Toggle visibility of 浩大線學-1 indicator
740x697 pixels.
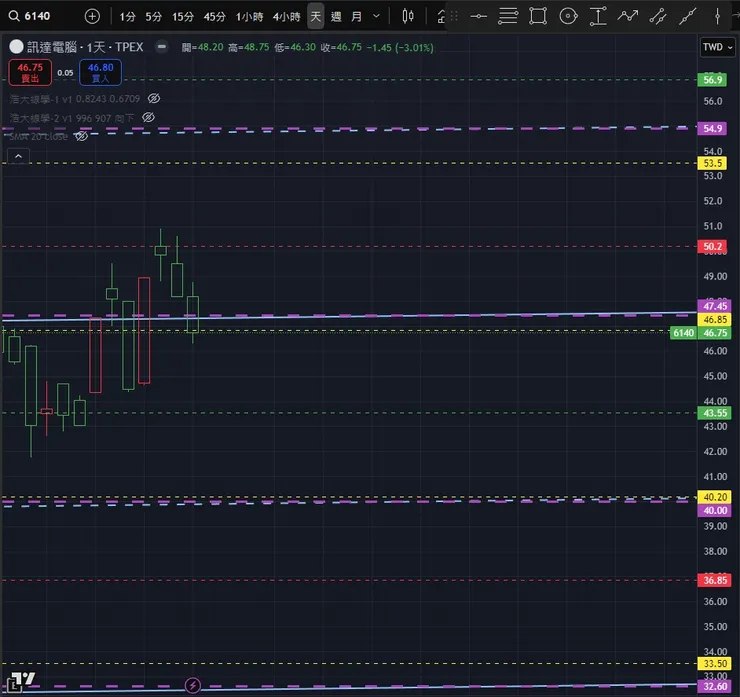click(x=154, y=99)
